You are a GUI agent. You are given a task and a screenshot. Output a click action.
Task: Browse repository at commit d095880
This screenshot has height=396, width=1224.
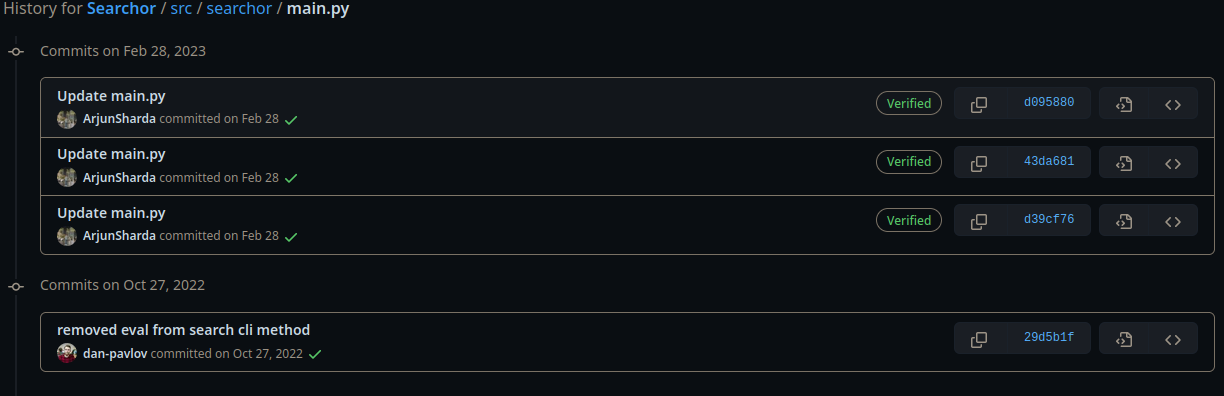(x=1173, y=103)
